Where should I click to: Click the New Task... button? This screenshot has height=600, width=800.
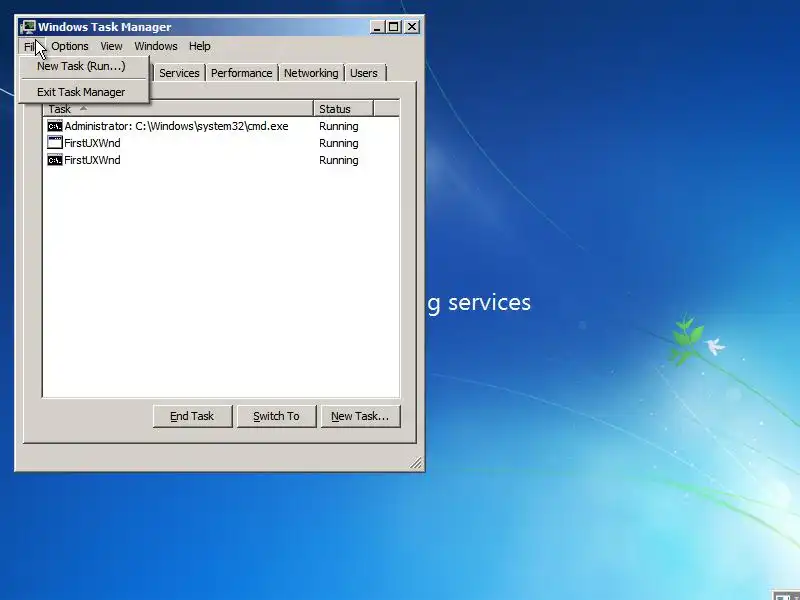click(360, 416)
